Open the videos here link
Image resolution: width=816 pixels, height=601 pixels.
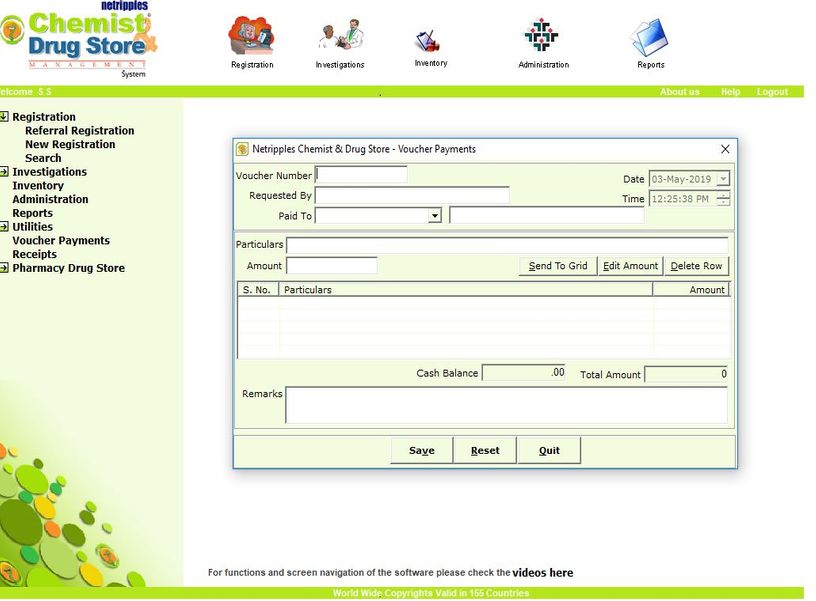click(x=543, y=573)
